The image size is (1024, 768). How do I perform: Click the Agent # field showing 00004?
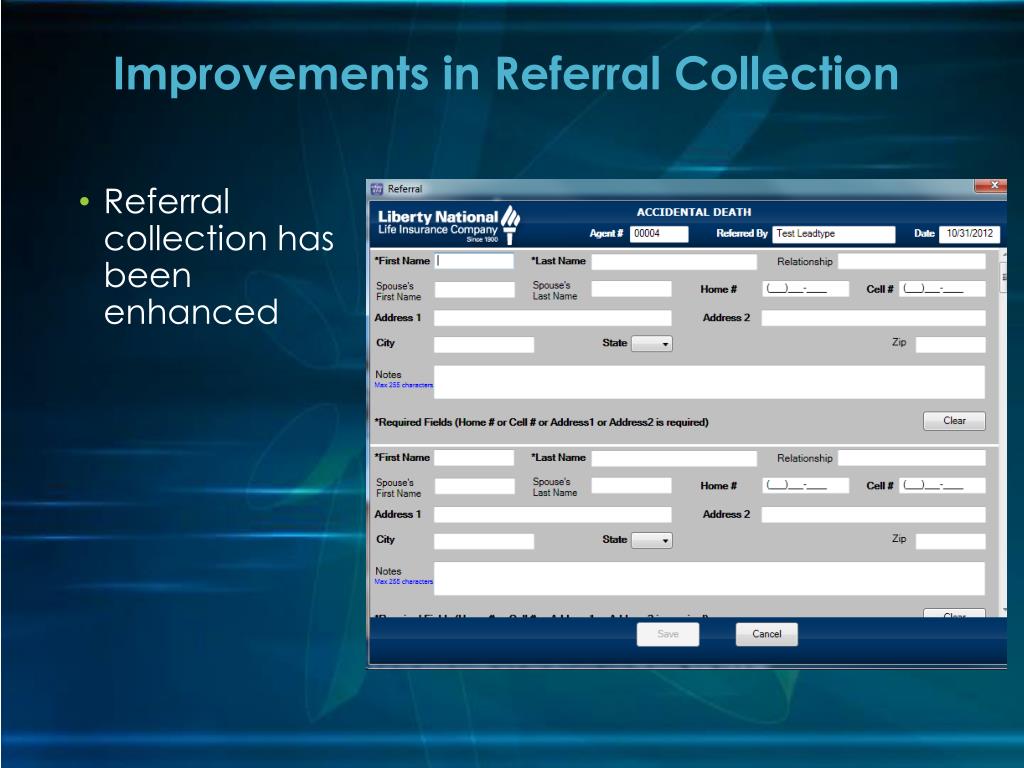click(x=659, y=234)
